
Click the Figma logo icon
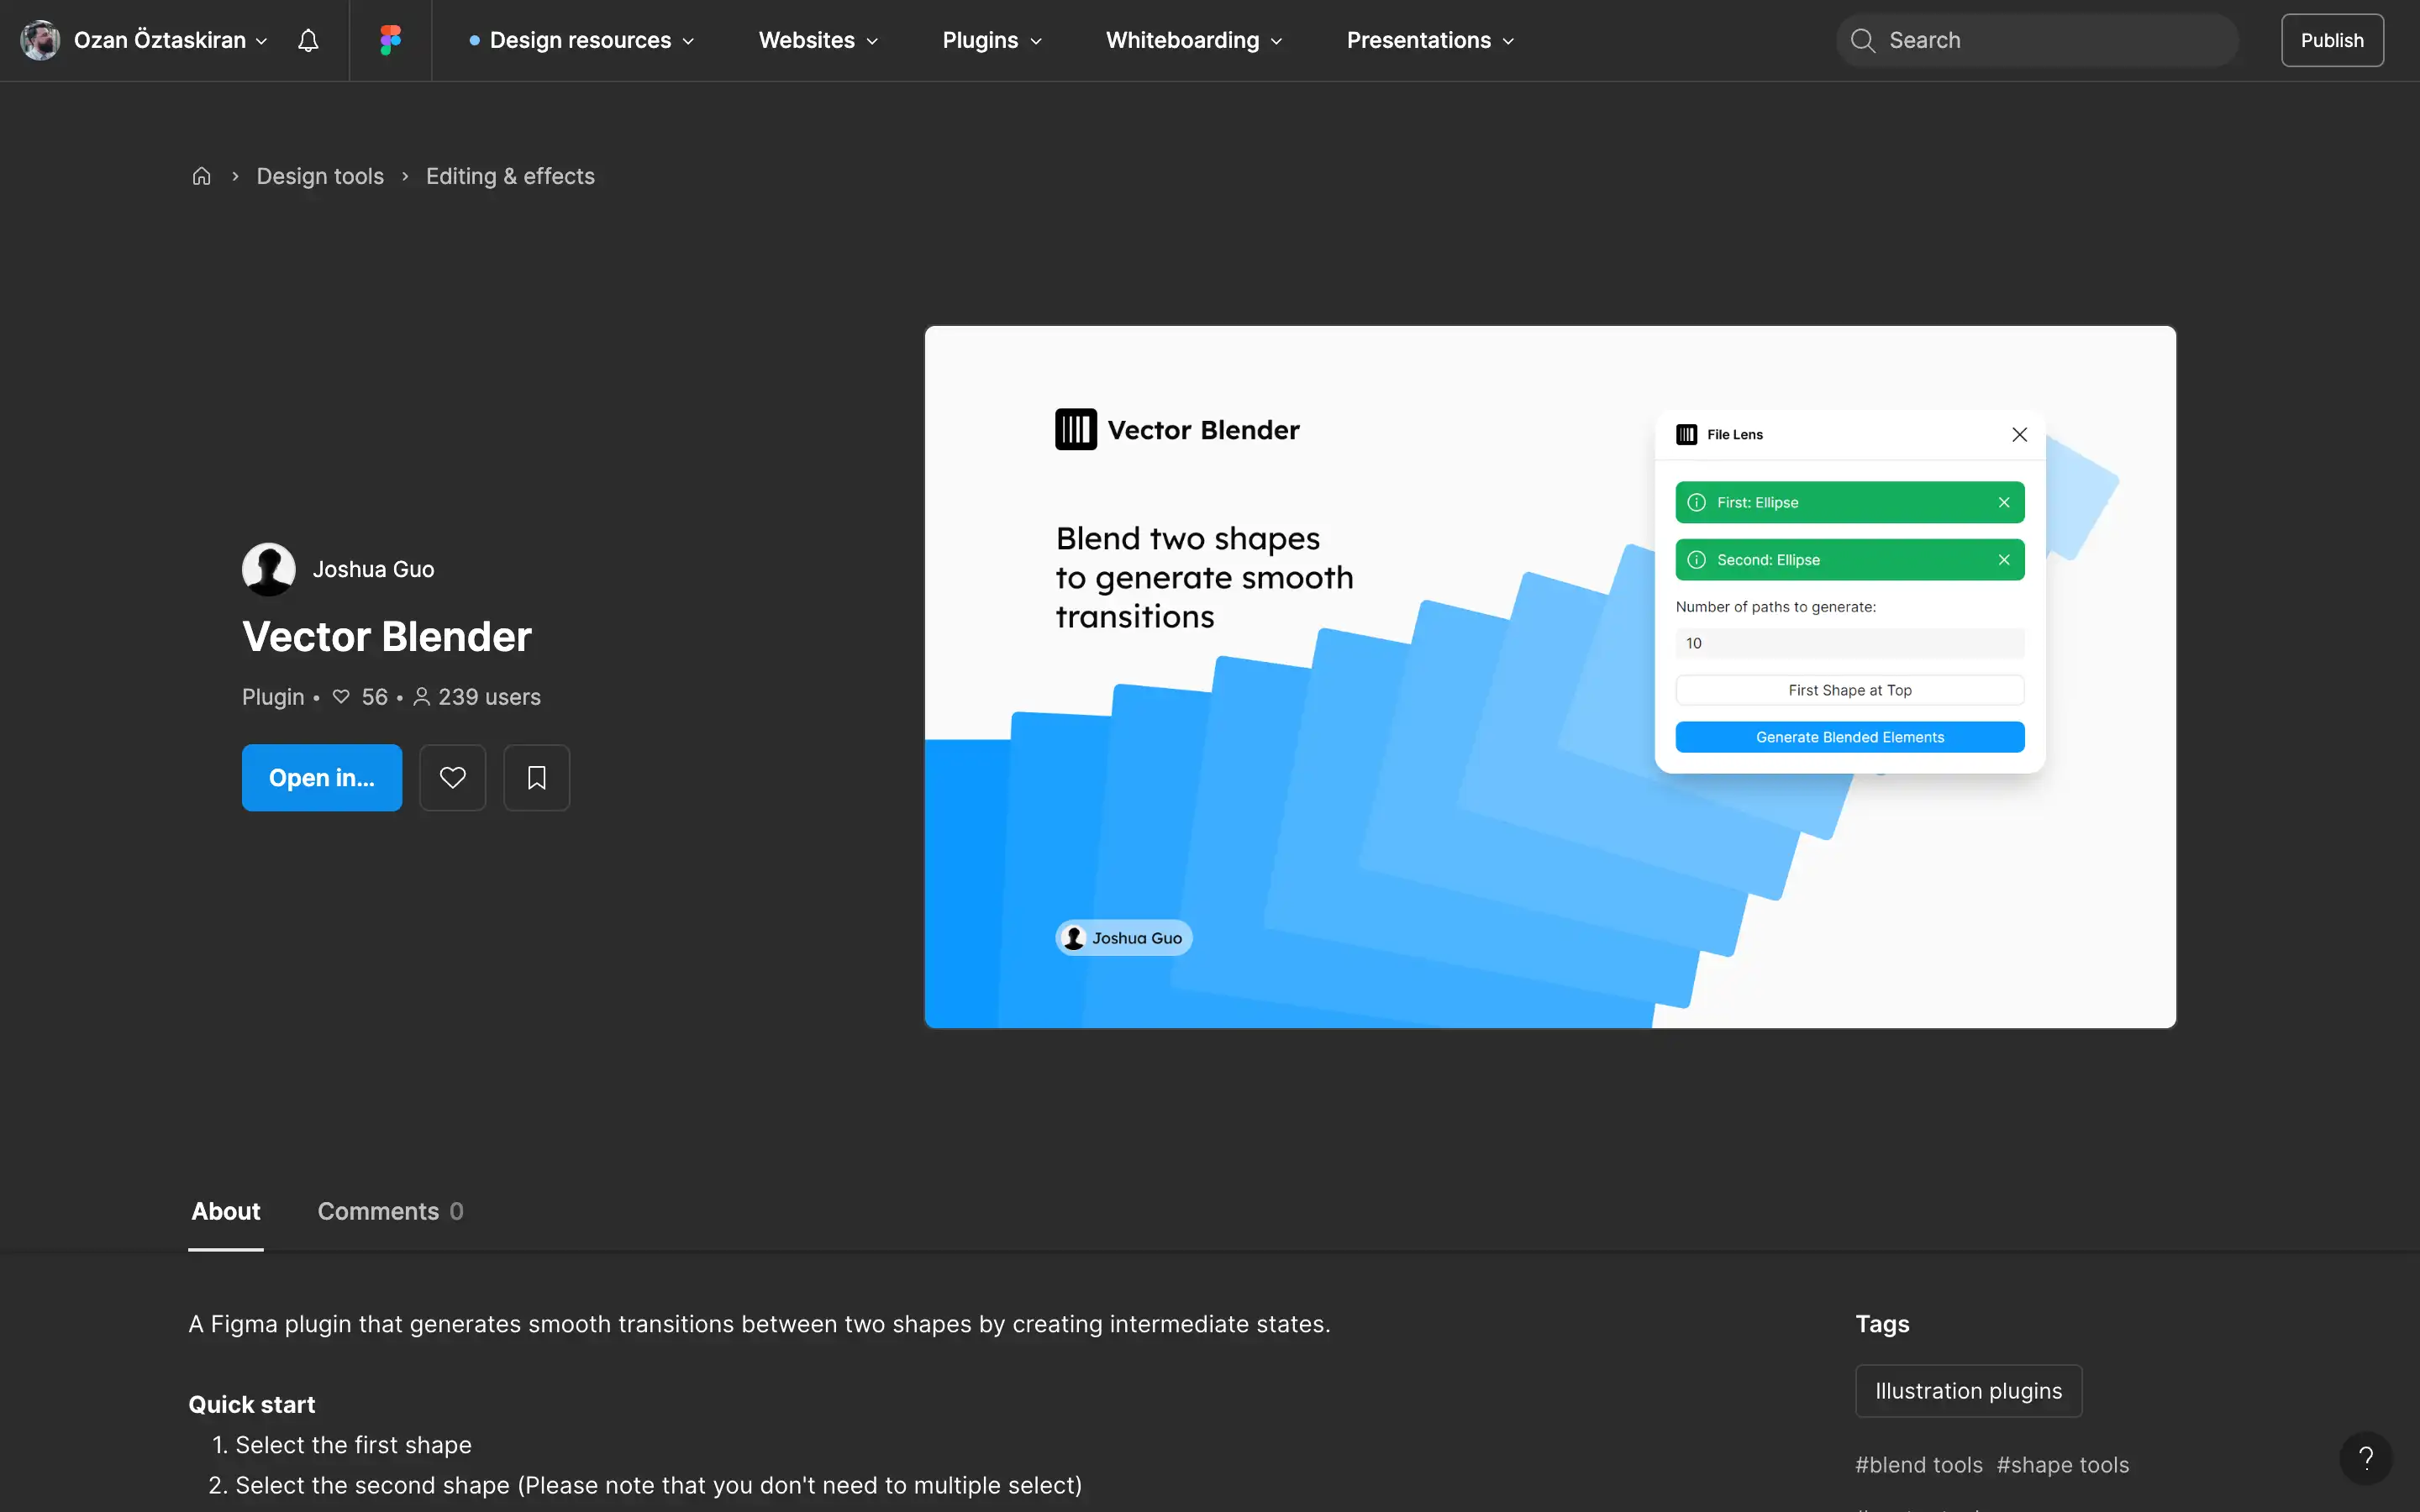point(390,40)
